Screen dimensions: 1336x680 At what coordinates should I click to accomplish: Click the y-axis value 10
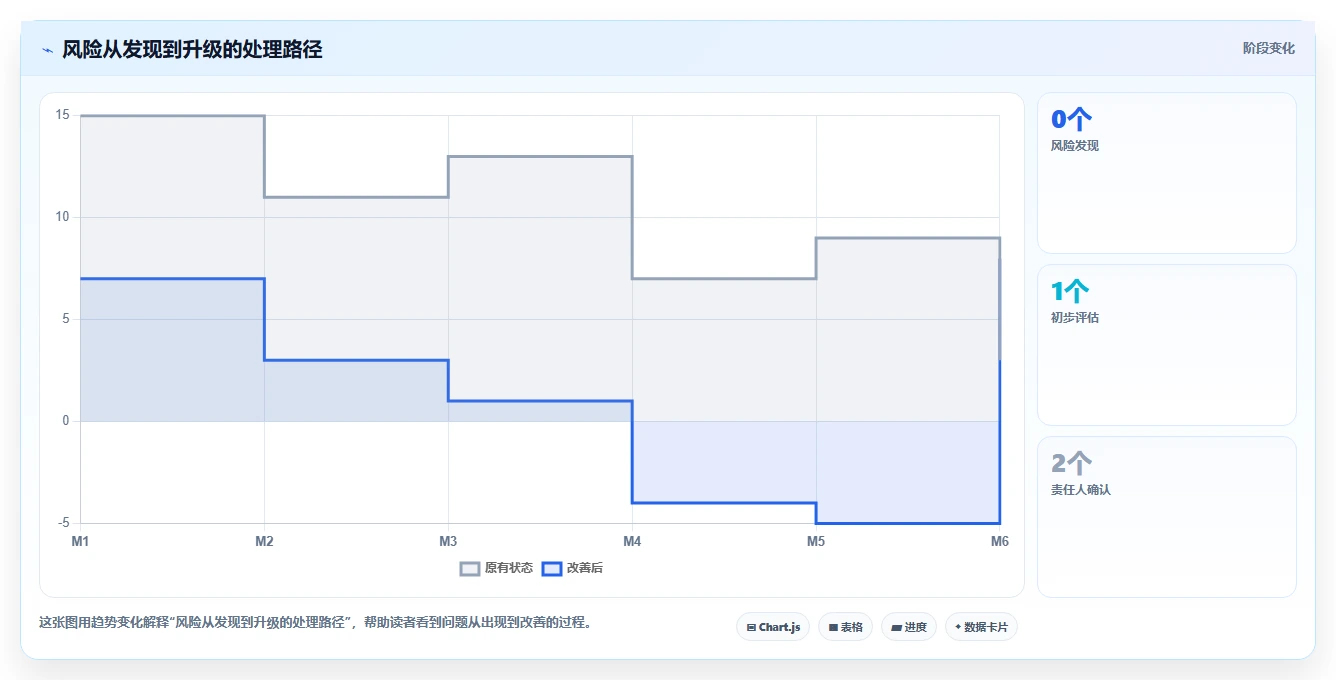tap(62, 217)
